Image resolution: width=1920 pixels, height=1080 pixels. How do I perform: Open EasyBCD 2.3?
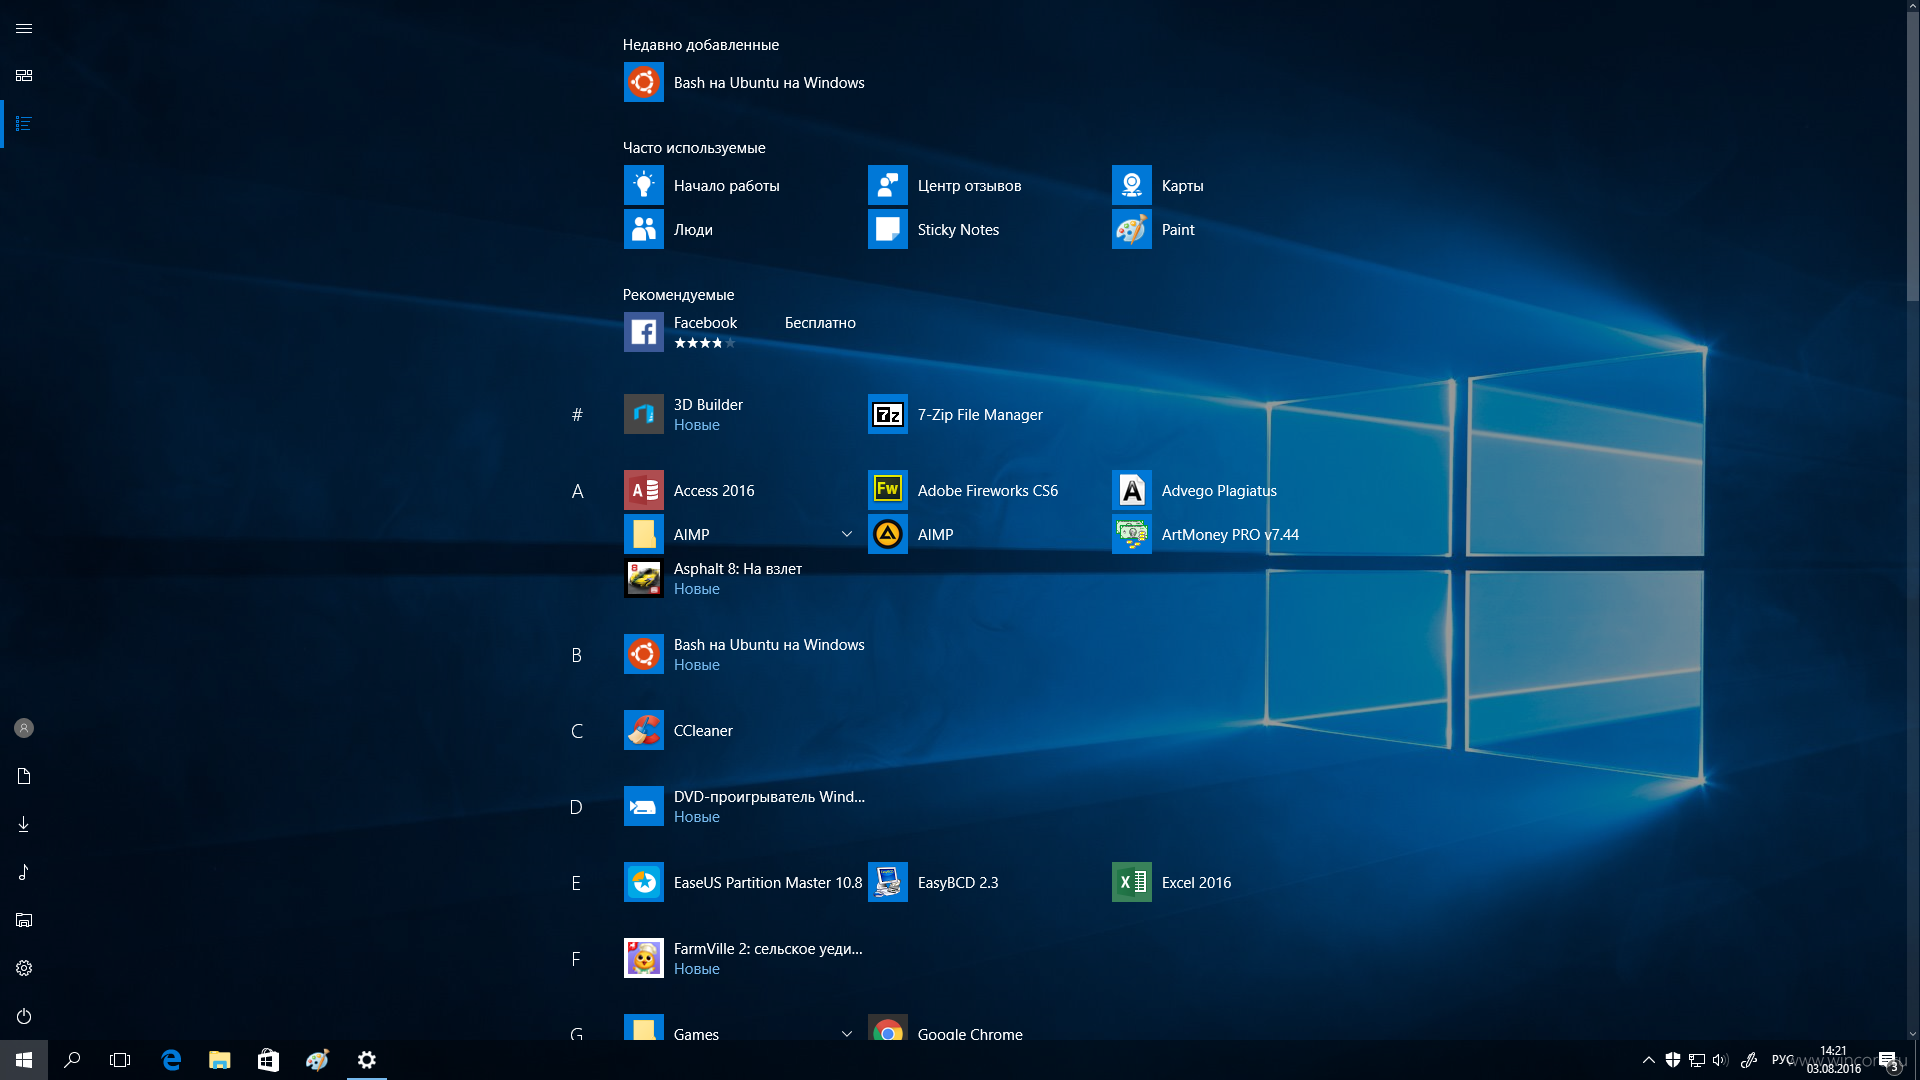click(x=934, y=882)
